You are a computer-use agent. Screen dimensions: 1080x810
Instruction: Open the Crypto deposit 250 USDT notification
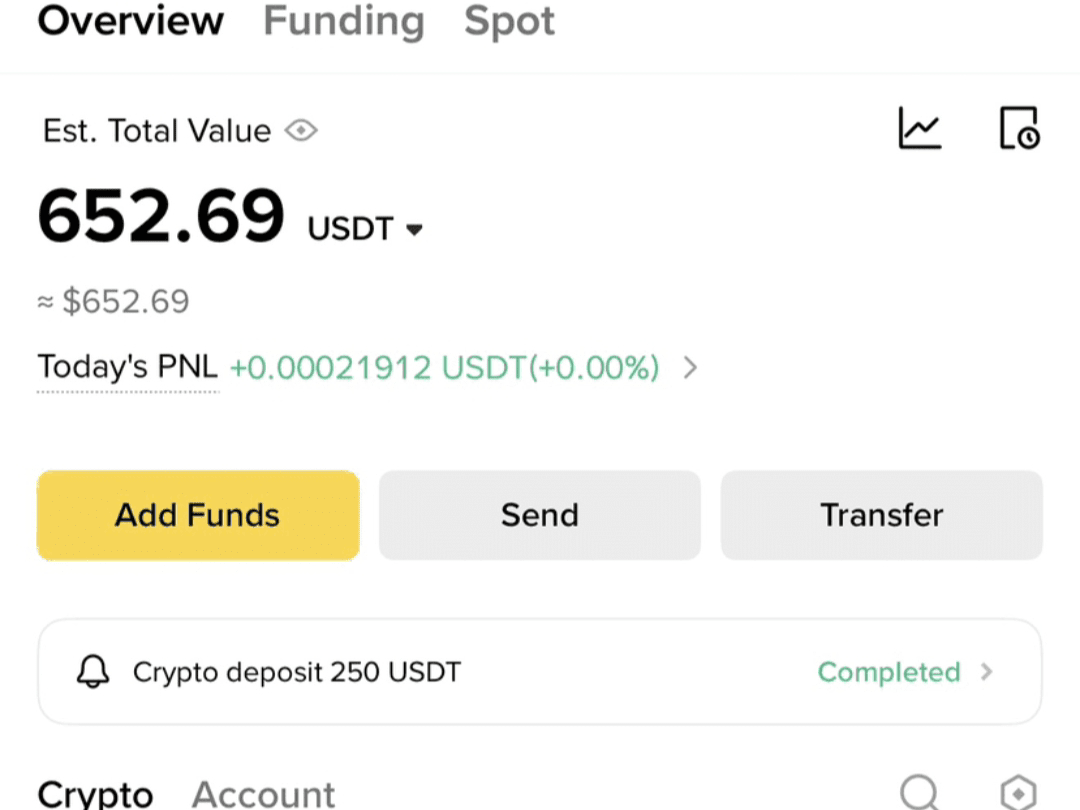point(539,672)
